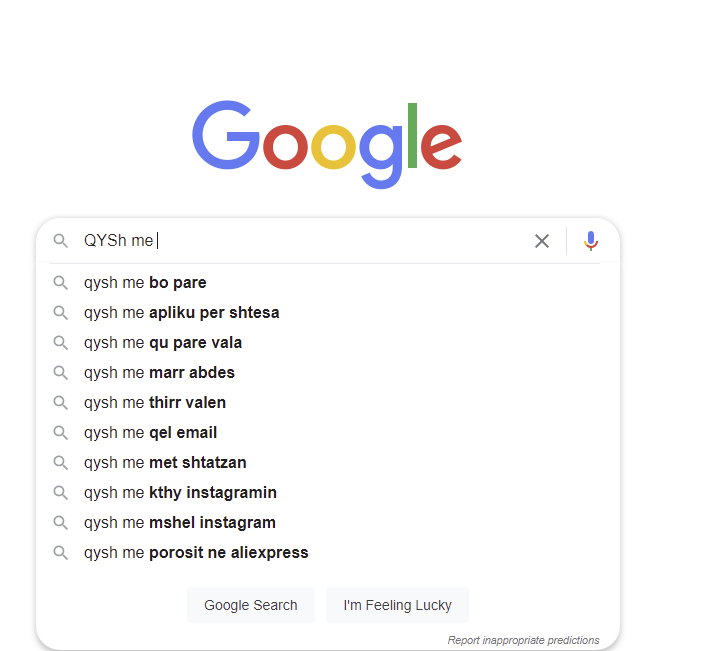Clear the search box with the X icon
This screenshot has width=713, height=651.
542,241
